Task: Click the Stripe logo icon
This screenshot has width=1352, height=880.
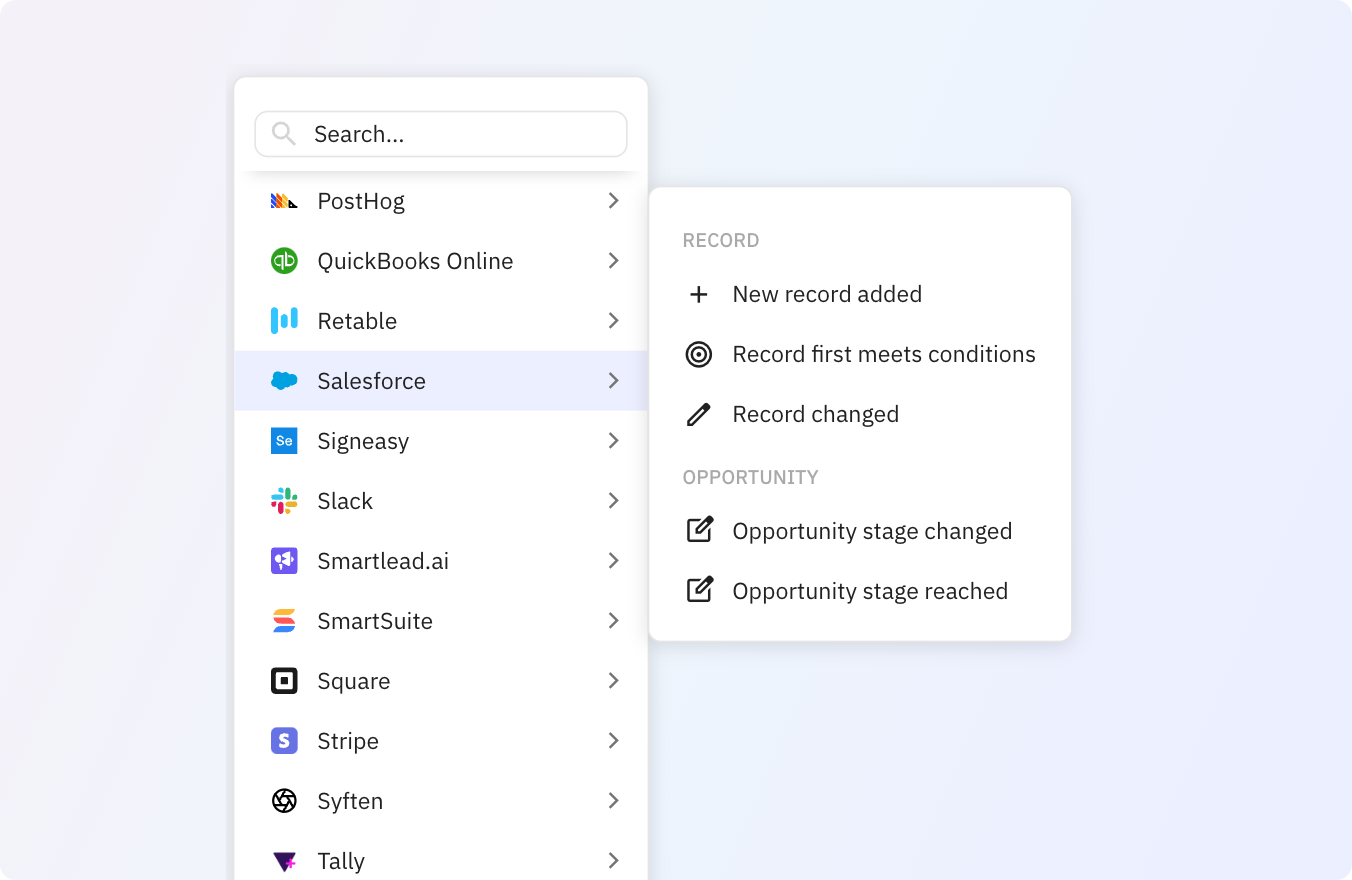Action: [x=284, y=741]
